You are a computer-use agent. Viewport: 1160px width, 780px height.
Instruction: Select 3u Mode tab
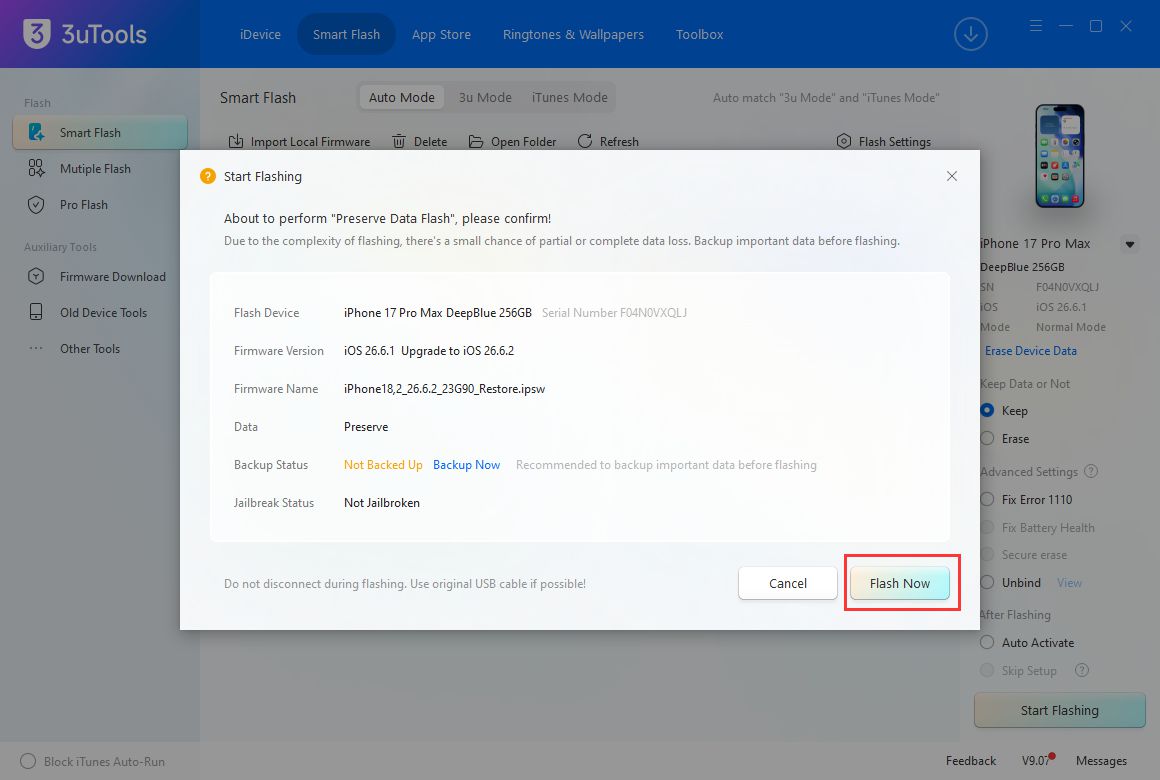coord(485,97)
